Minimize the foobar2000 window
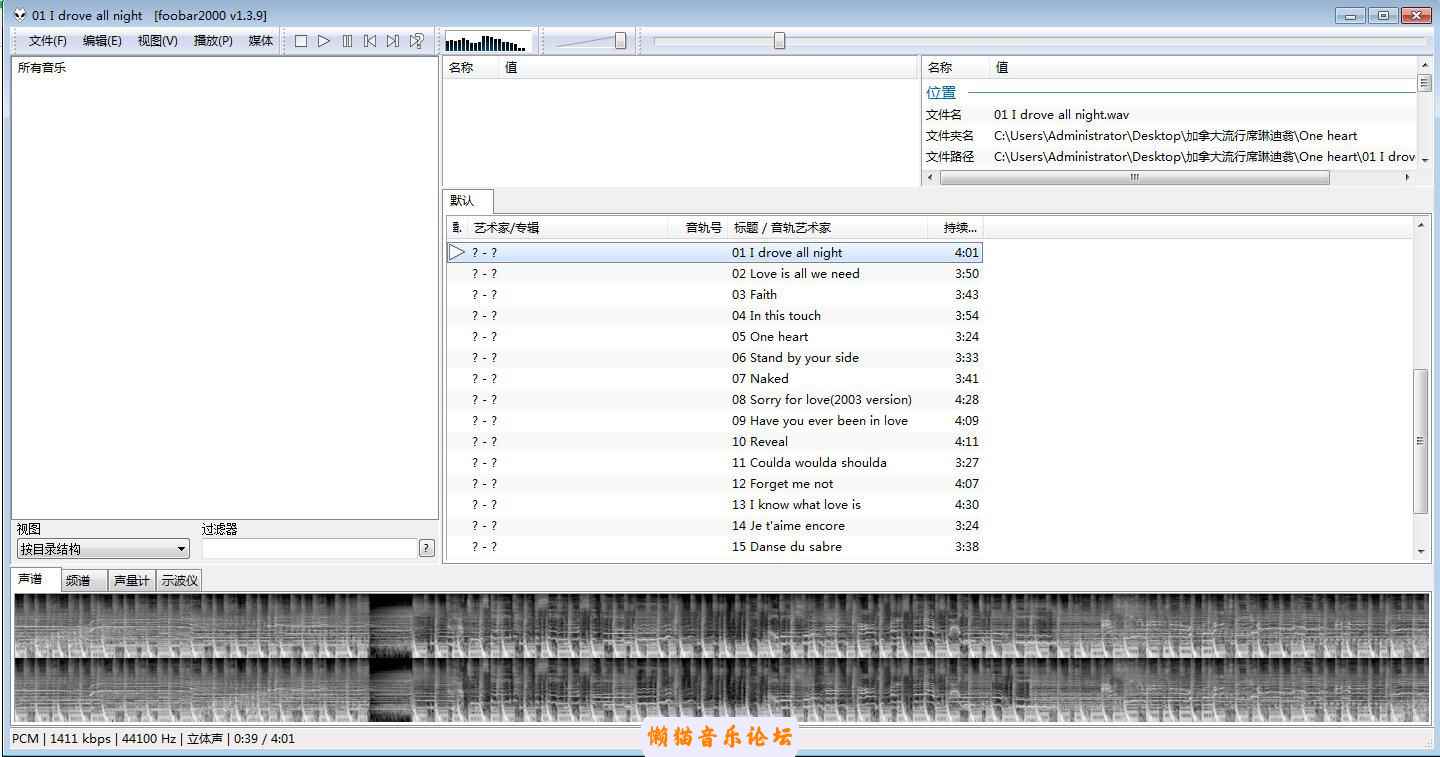1440x757 pixels. click(1351, 15)
